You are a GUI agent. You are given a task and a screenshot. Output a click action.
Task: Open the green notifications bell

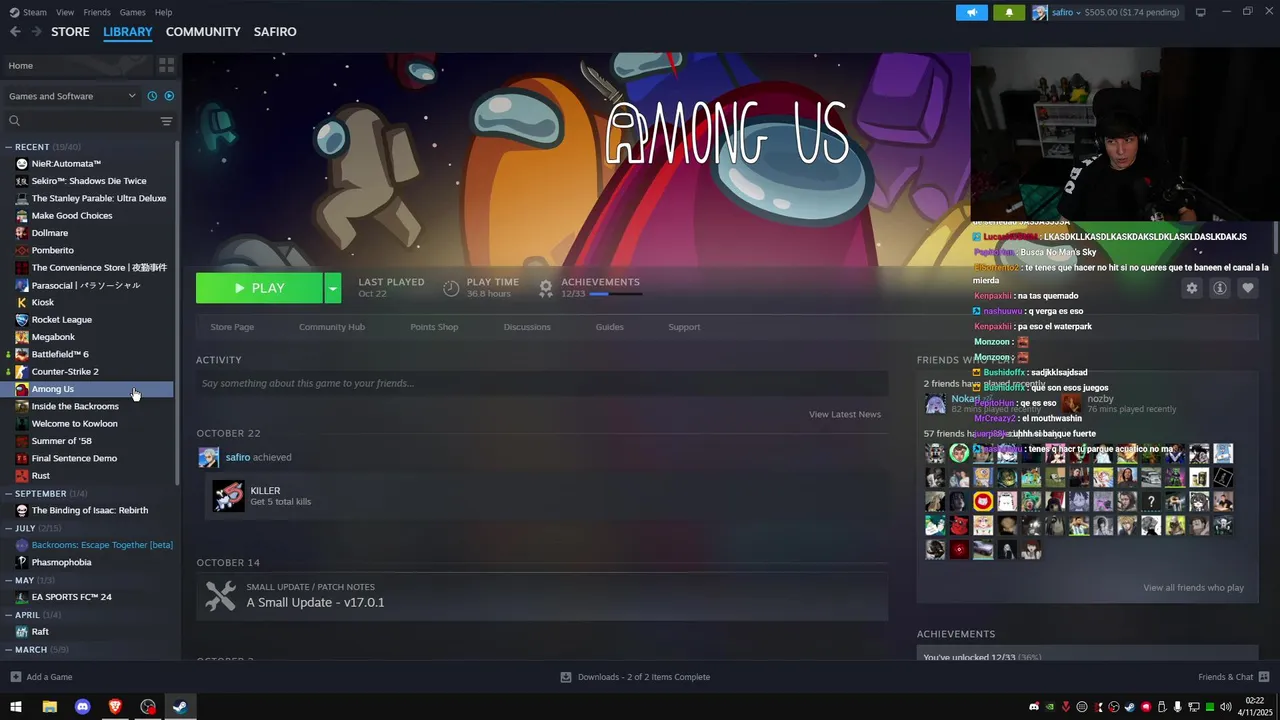click(1009, 12)
